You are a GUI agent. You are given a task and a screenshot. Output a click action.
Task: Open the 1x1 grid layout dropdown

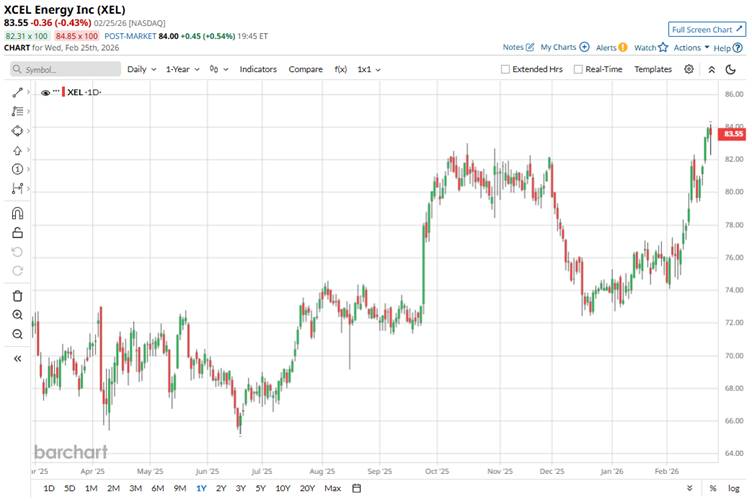(x=369, y=70)
